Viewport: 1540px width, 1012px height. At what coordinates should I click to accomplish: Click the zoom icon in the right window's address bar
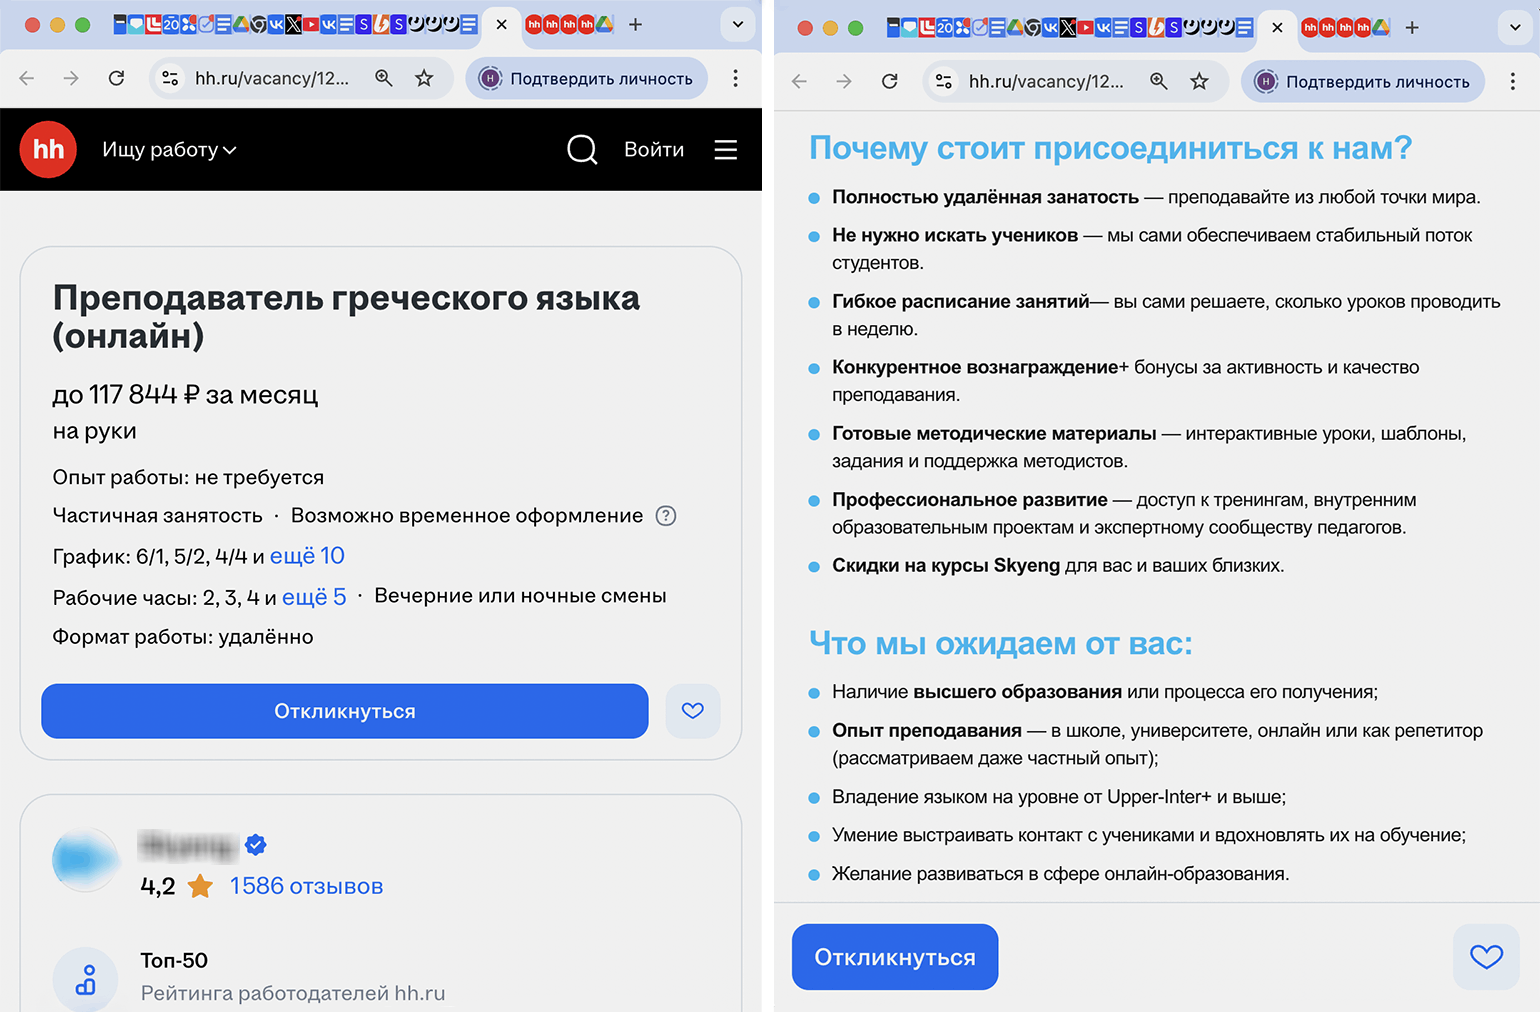coord(1159,82)
